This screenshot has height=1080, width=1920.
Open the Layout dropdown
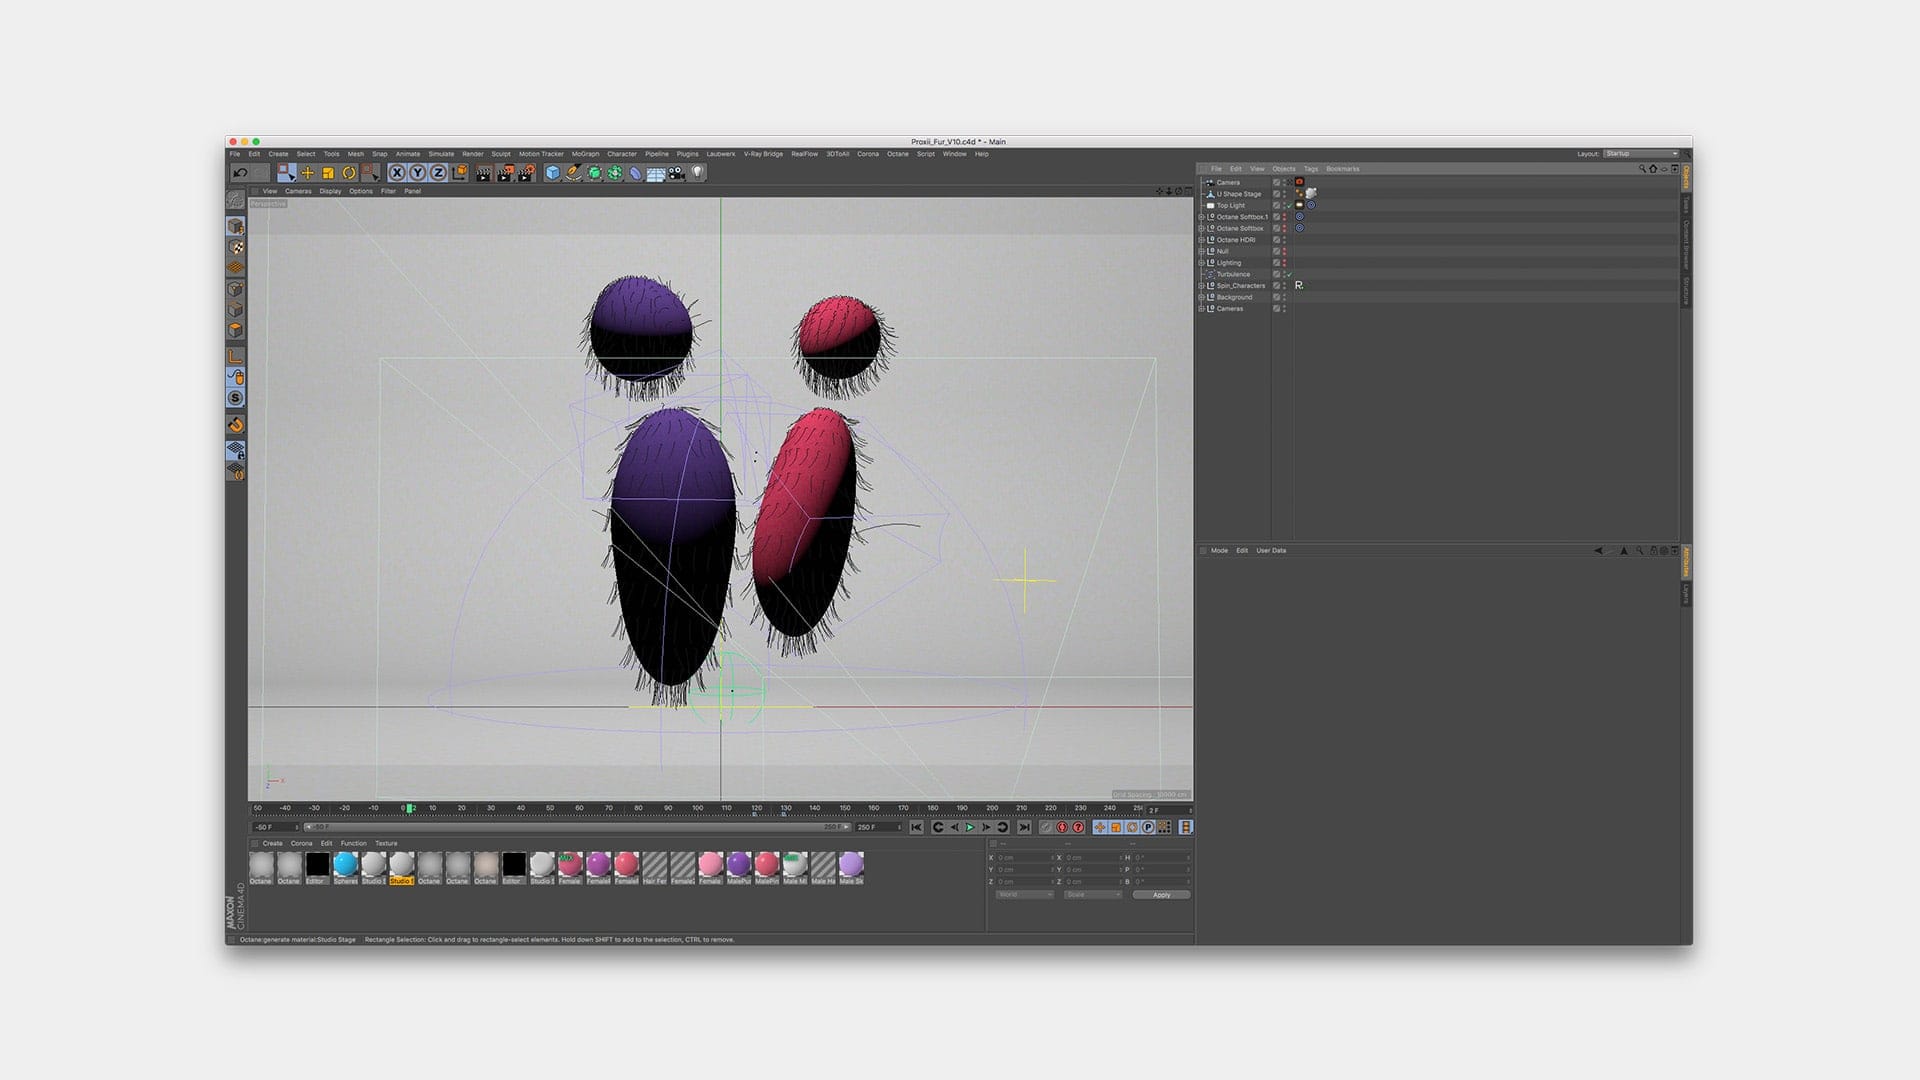pos(1641,154)
